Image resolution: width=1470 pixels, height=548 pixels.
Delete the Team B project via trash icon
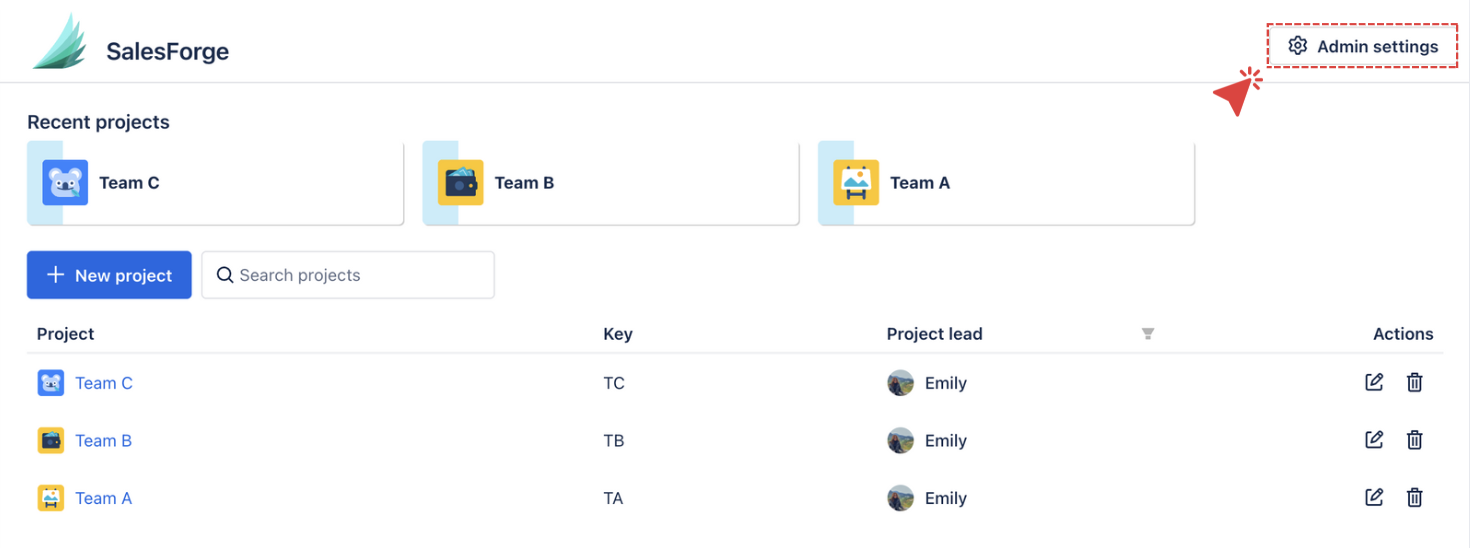click(x=1414, y=440)
